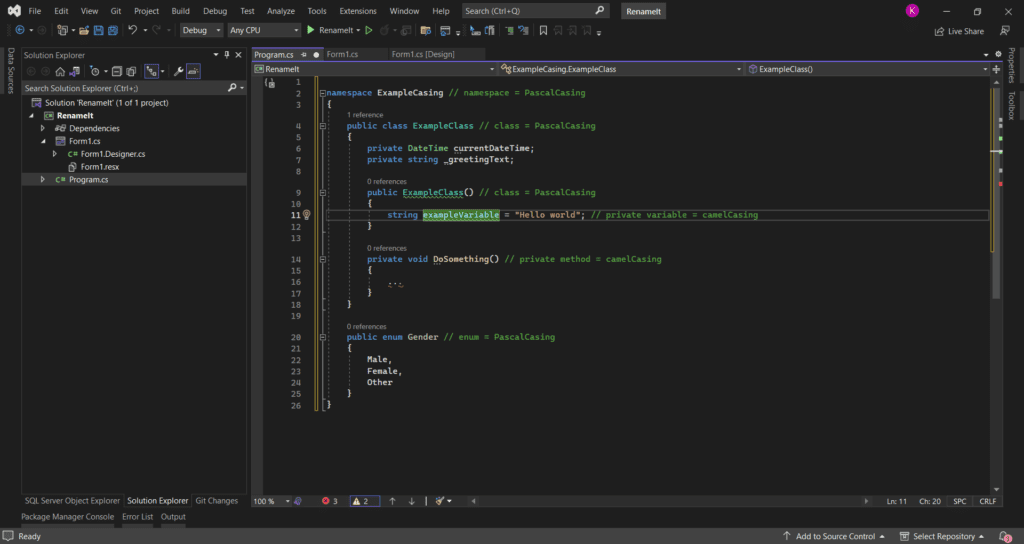Collapse the namespace ExampleCasing code block
The image size is (1024, 544).
coord(322,93)
